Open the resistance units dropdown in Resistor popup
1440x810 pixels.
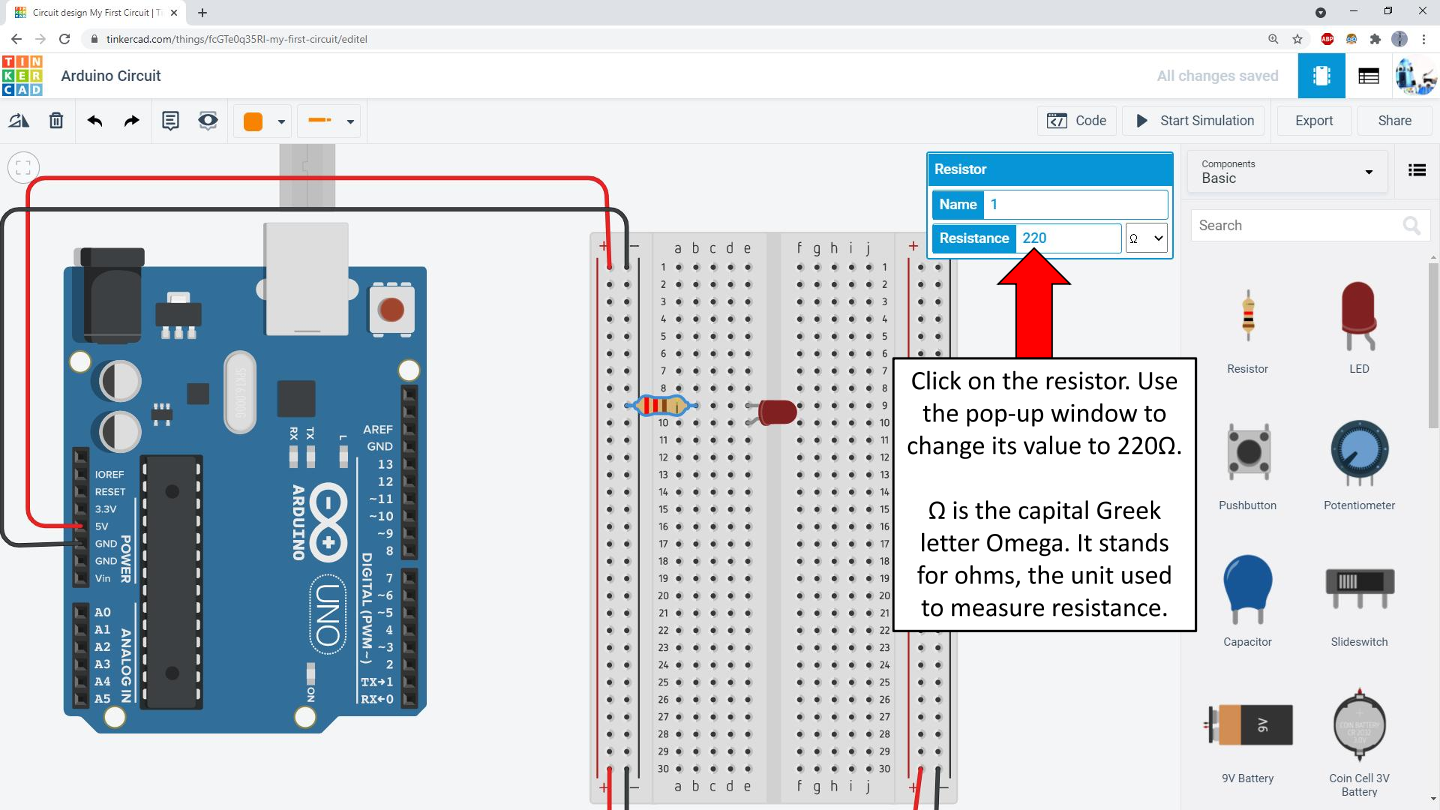(x=1146, y=238)
